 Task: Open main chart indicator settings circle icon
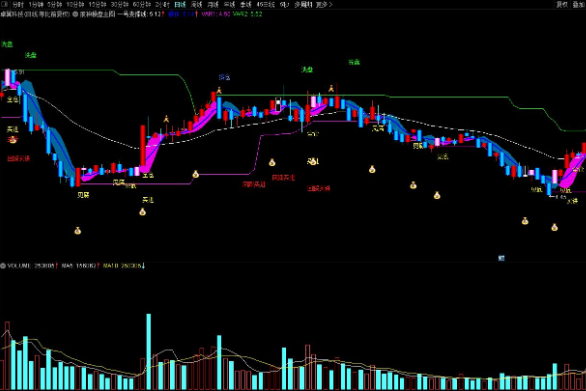75,14
